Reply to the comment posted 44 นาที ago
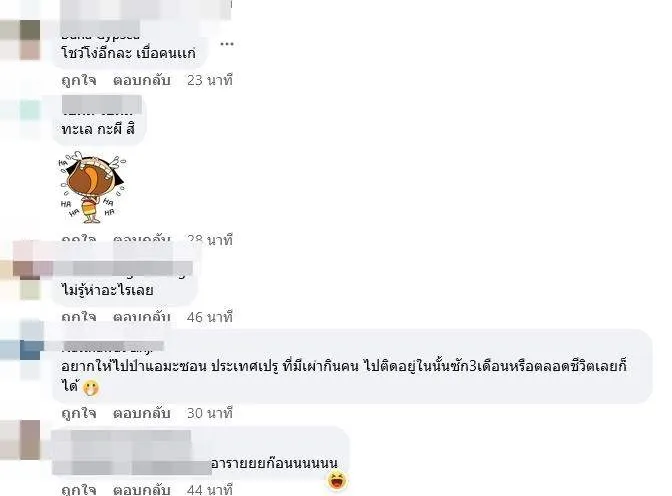Image resolution: width=672 pixels, height=496 pixels. tap(142, 489)
